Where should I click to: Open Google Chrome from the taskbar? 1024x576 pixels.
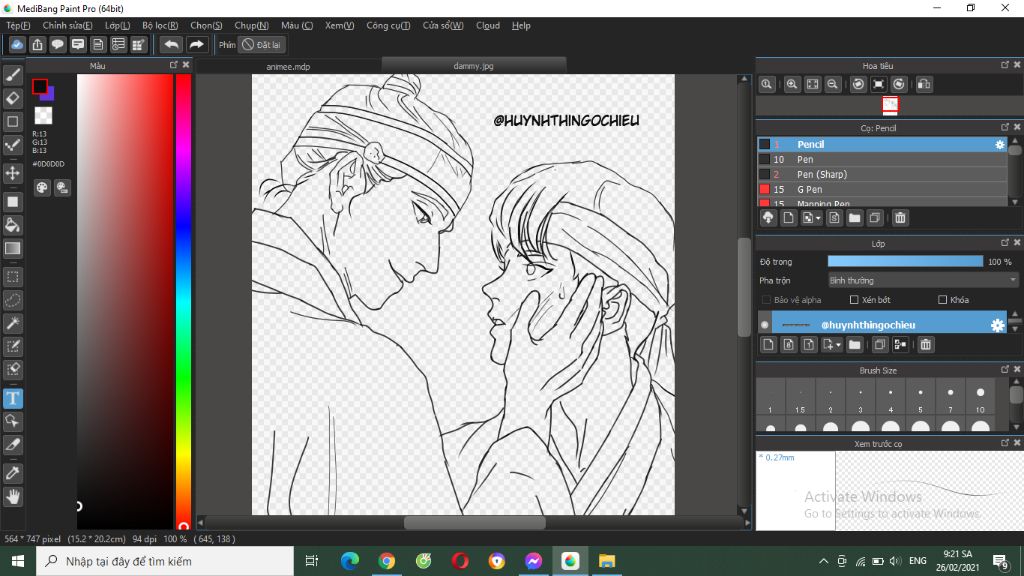pyautogui.click(x=387, y=561)
